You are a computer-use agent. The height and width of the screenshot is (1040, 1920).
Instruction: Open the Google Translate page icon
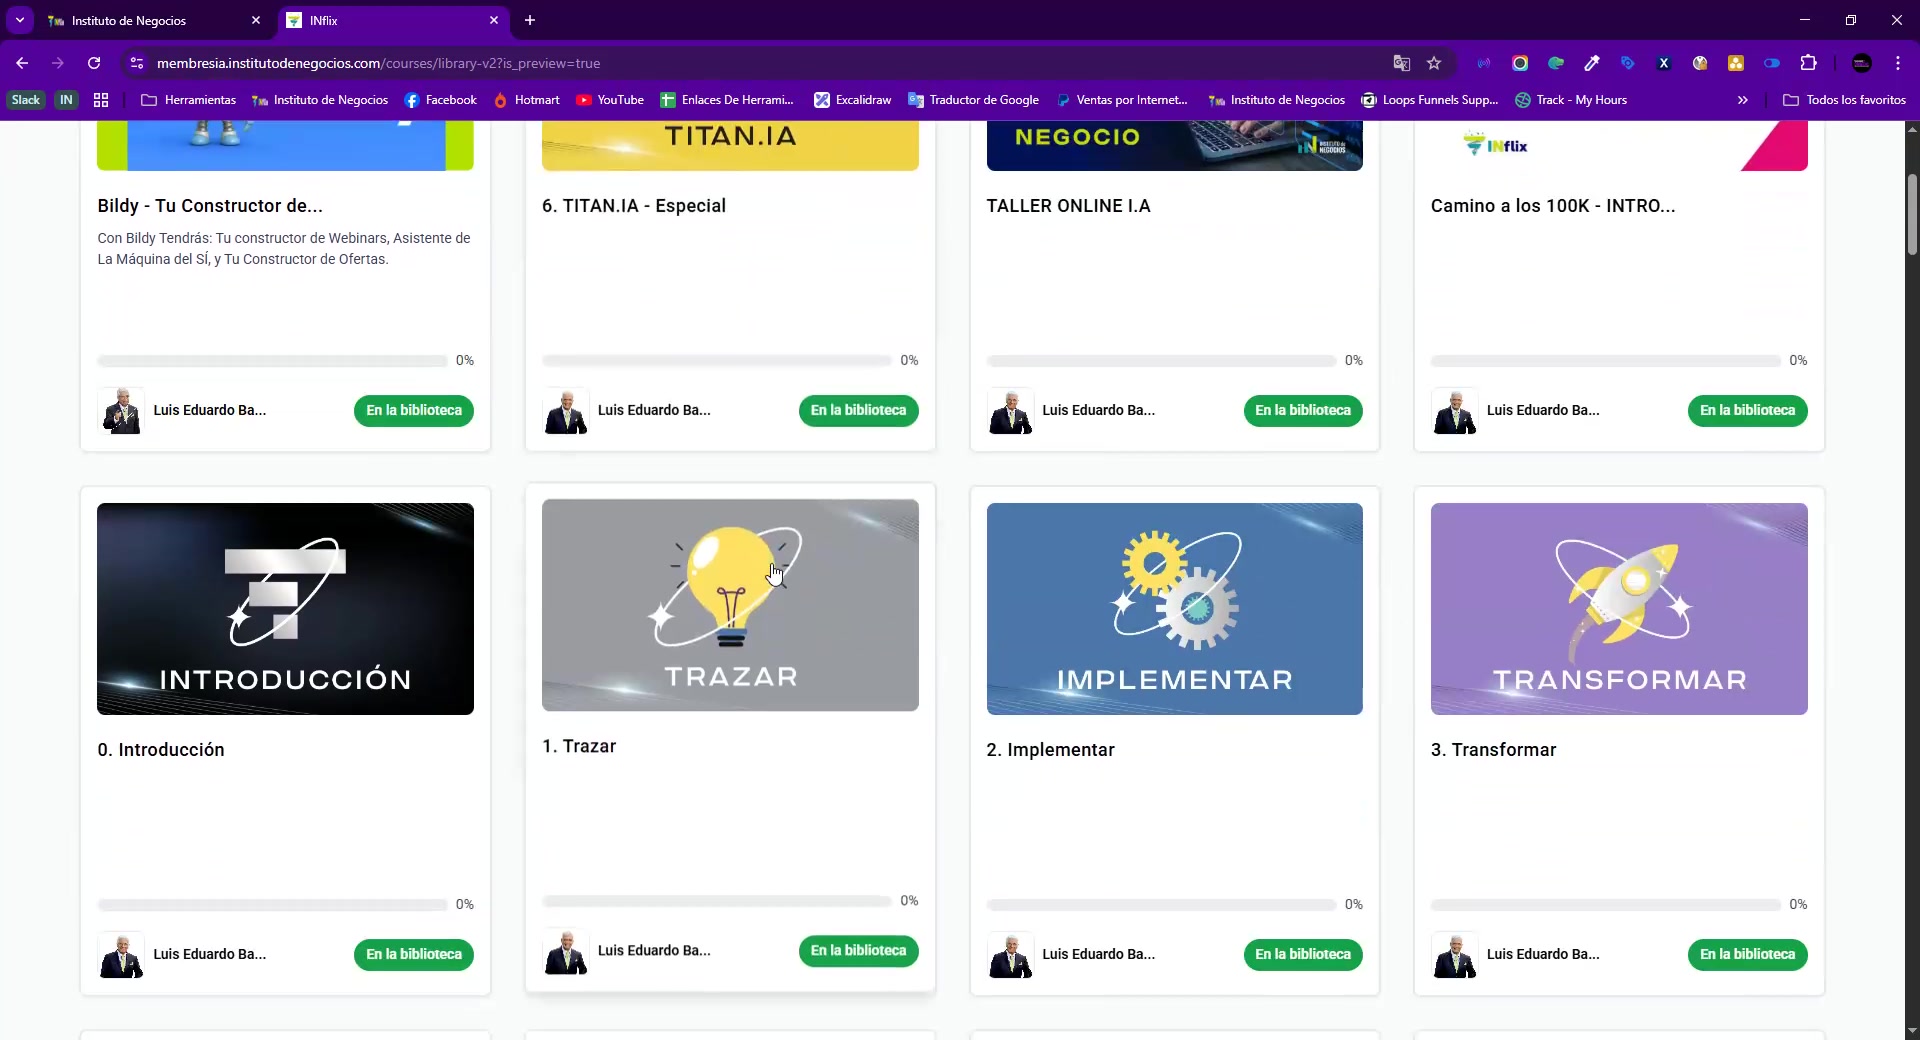tap(1401, 63)
